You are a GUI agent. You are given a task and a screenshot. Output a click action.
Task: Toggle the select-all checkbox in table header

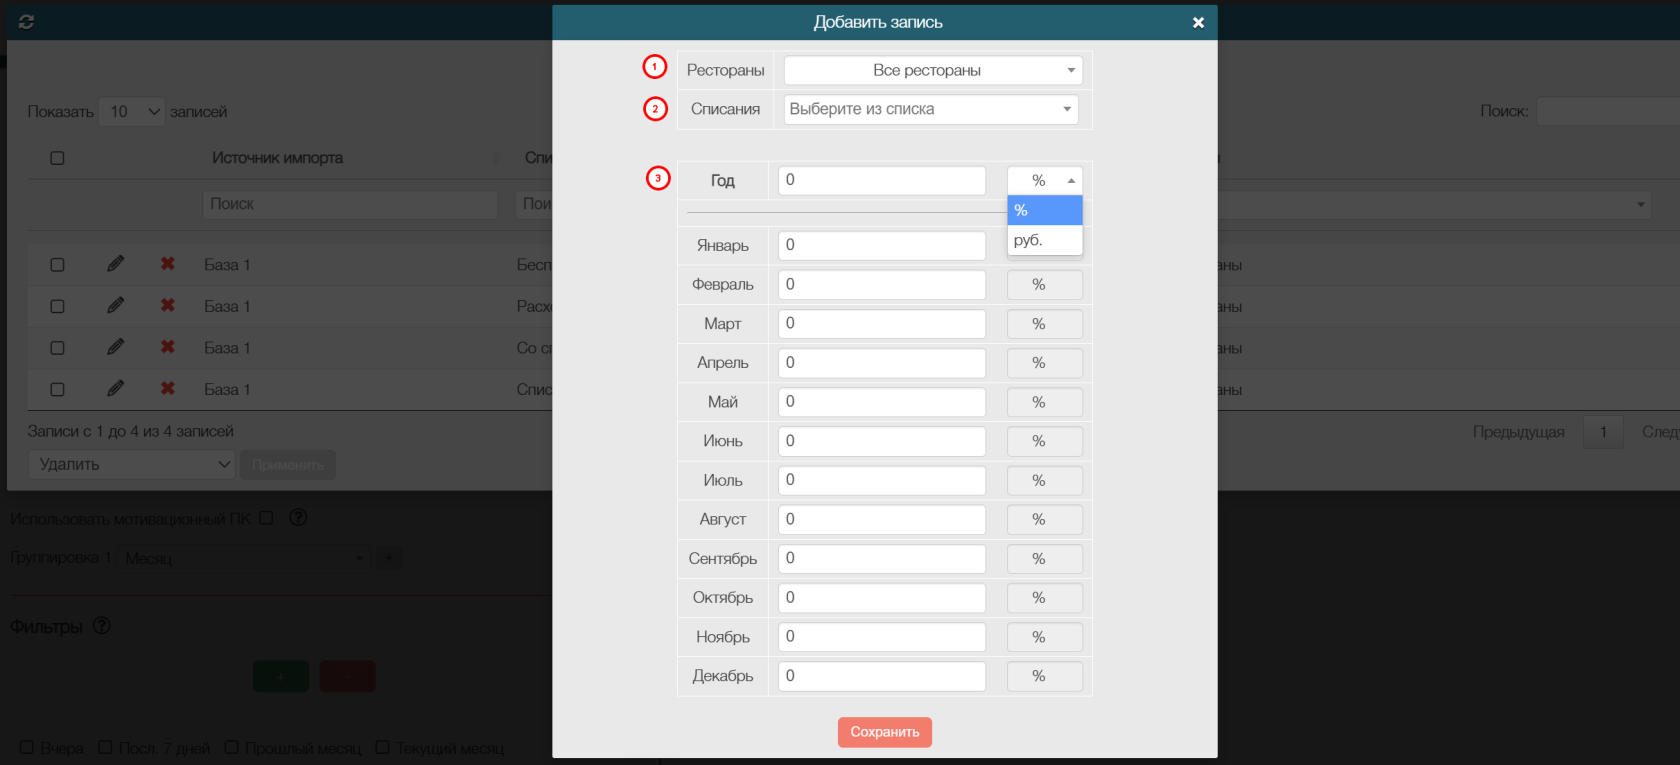[x=57, y=158]
